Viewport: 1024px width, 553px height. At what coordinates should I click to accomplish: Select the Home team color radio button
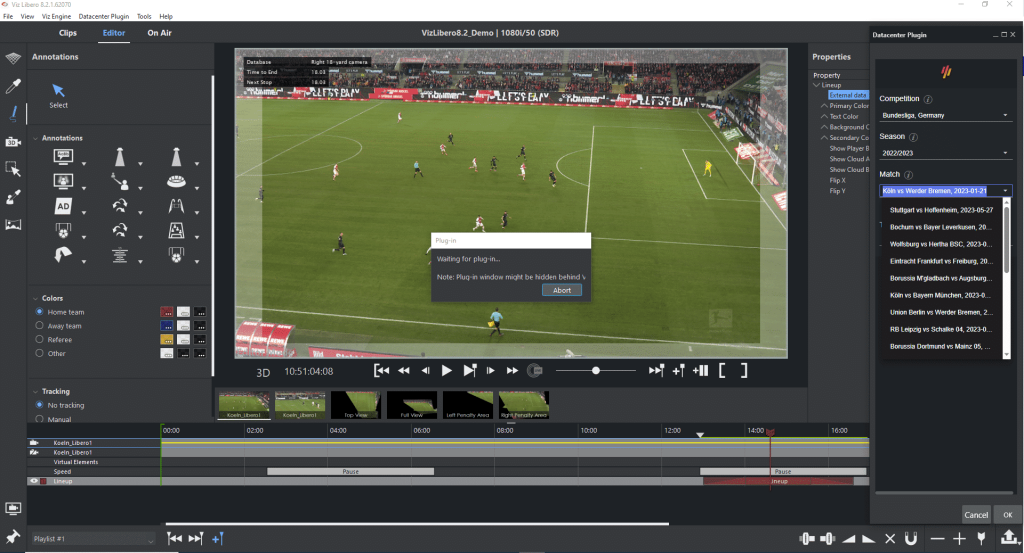pos(40,312)
